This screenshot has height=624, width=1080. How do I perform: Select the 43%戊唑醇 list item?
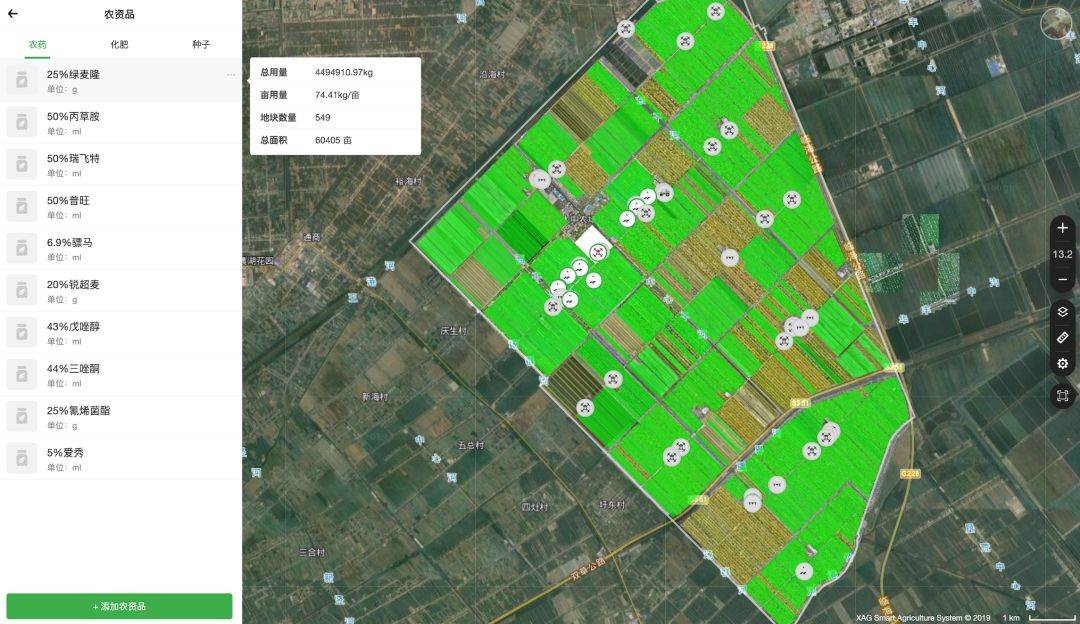(x=120, y=332)
